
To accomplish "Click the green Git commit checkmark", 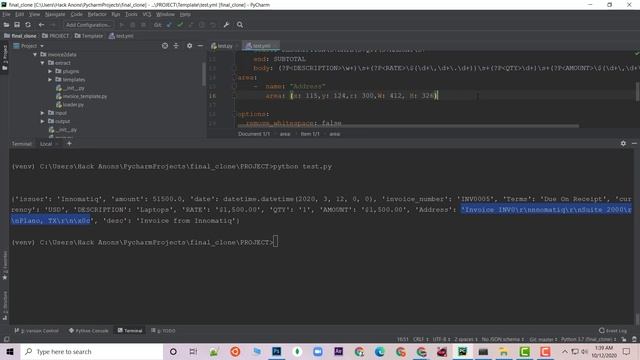I will pyautogui.click(x=180, y=25).
